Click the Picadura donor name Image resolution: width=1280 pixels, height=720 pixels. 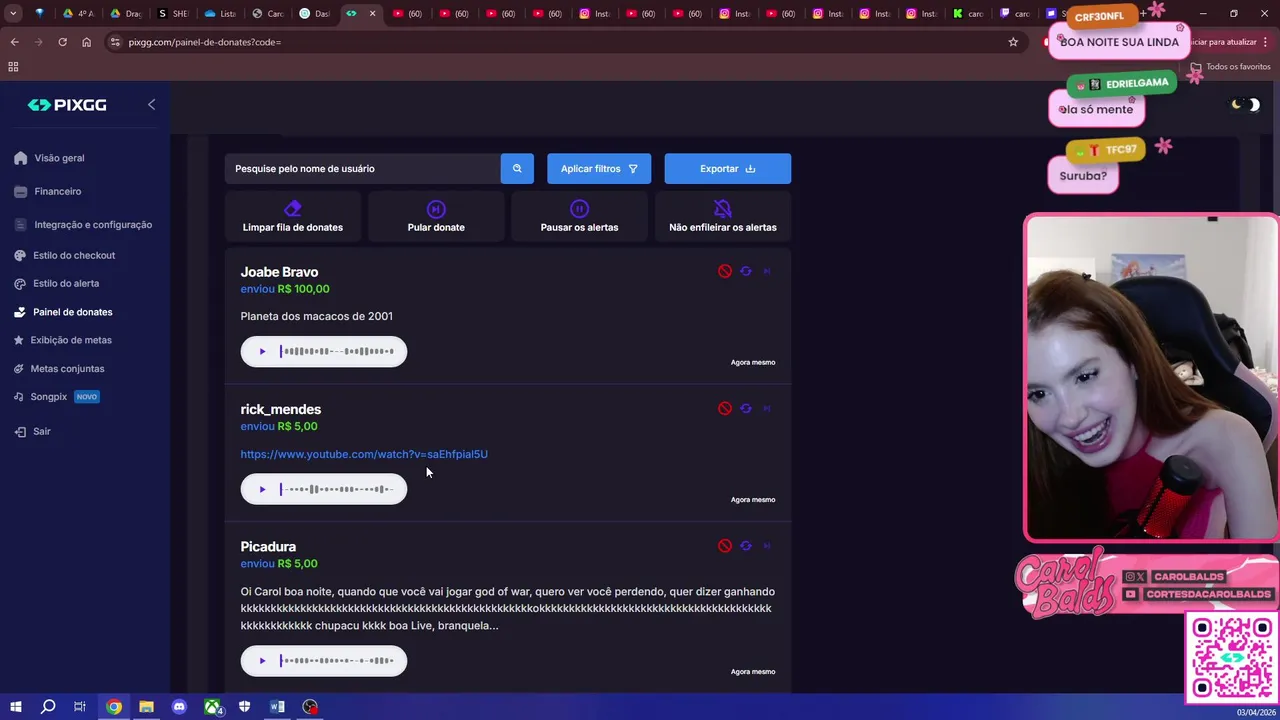click(268, 547)
